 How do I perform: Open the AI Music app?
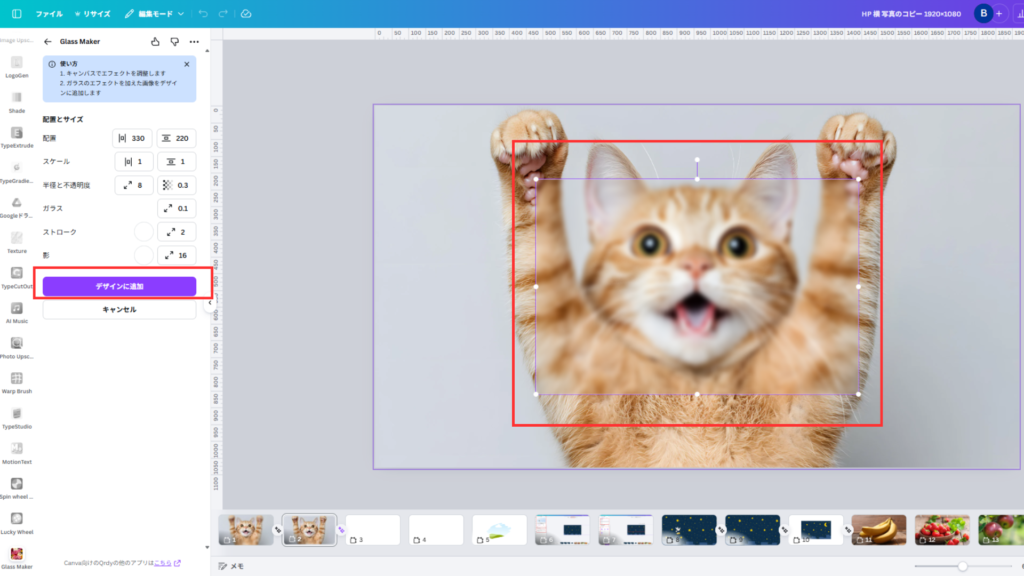17,310
